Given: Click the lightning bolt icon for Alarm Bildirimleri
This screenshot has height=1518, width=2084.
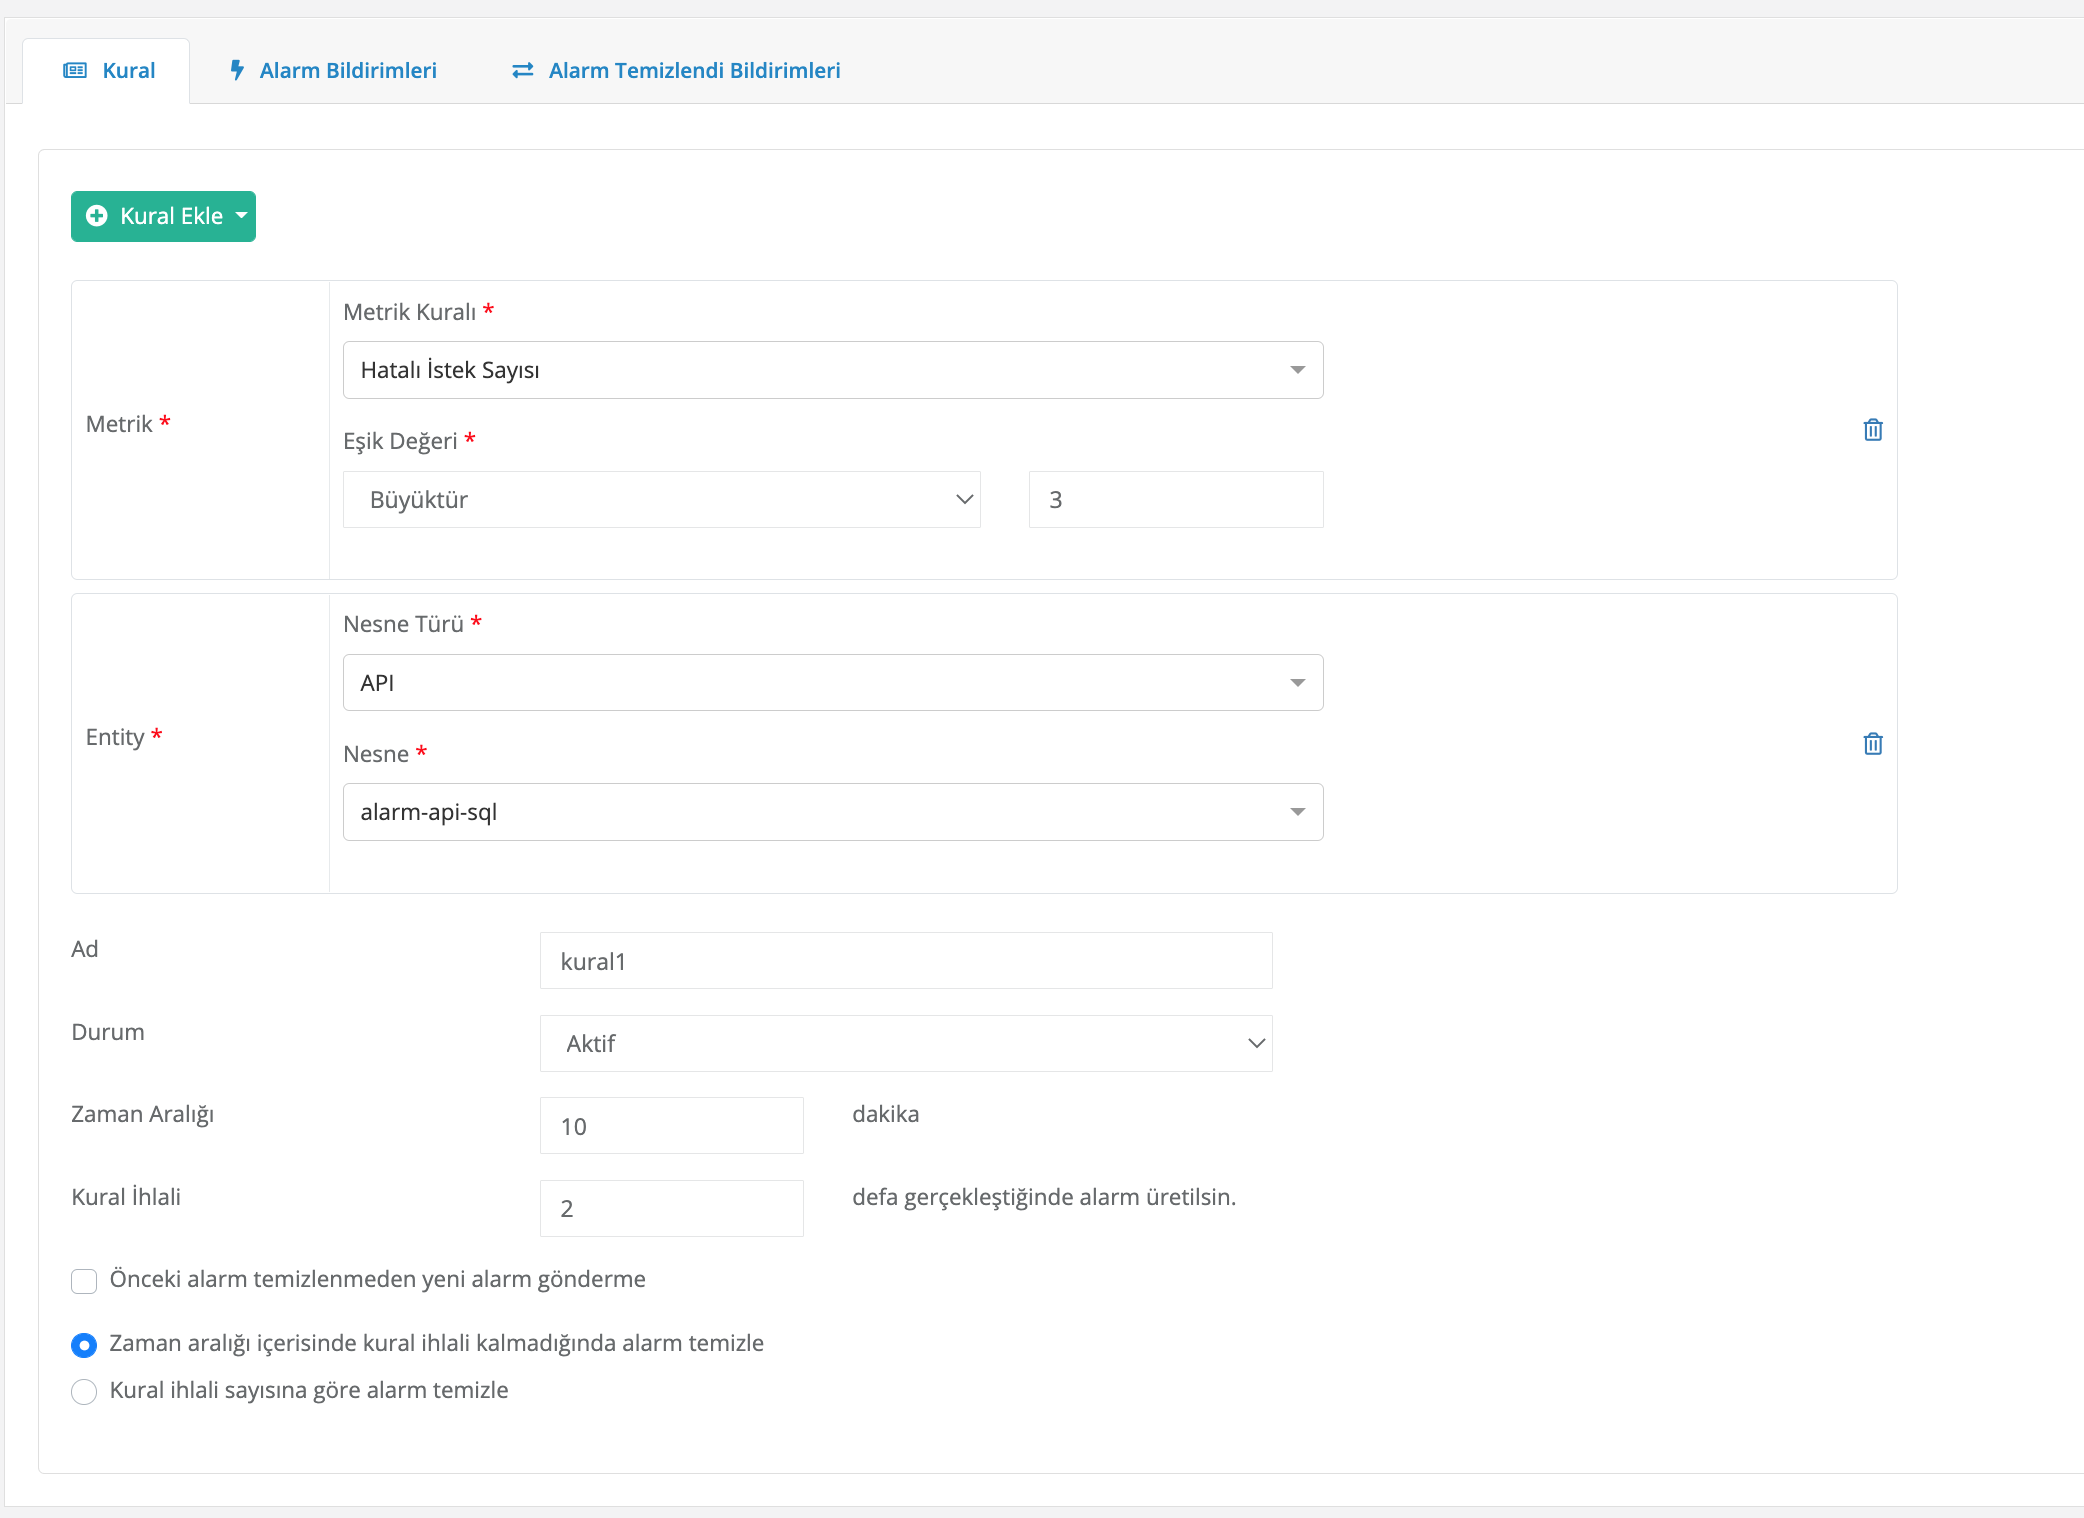Looking at the screenshot, I should point(237,70).
